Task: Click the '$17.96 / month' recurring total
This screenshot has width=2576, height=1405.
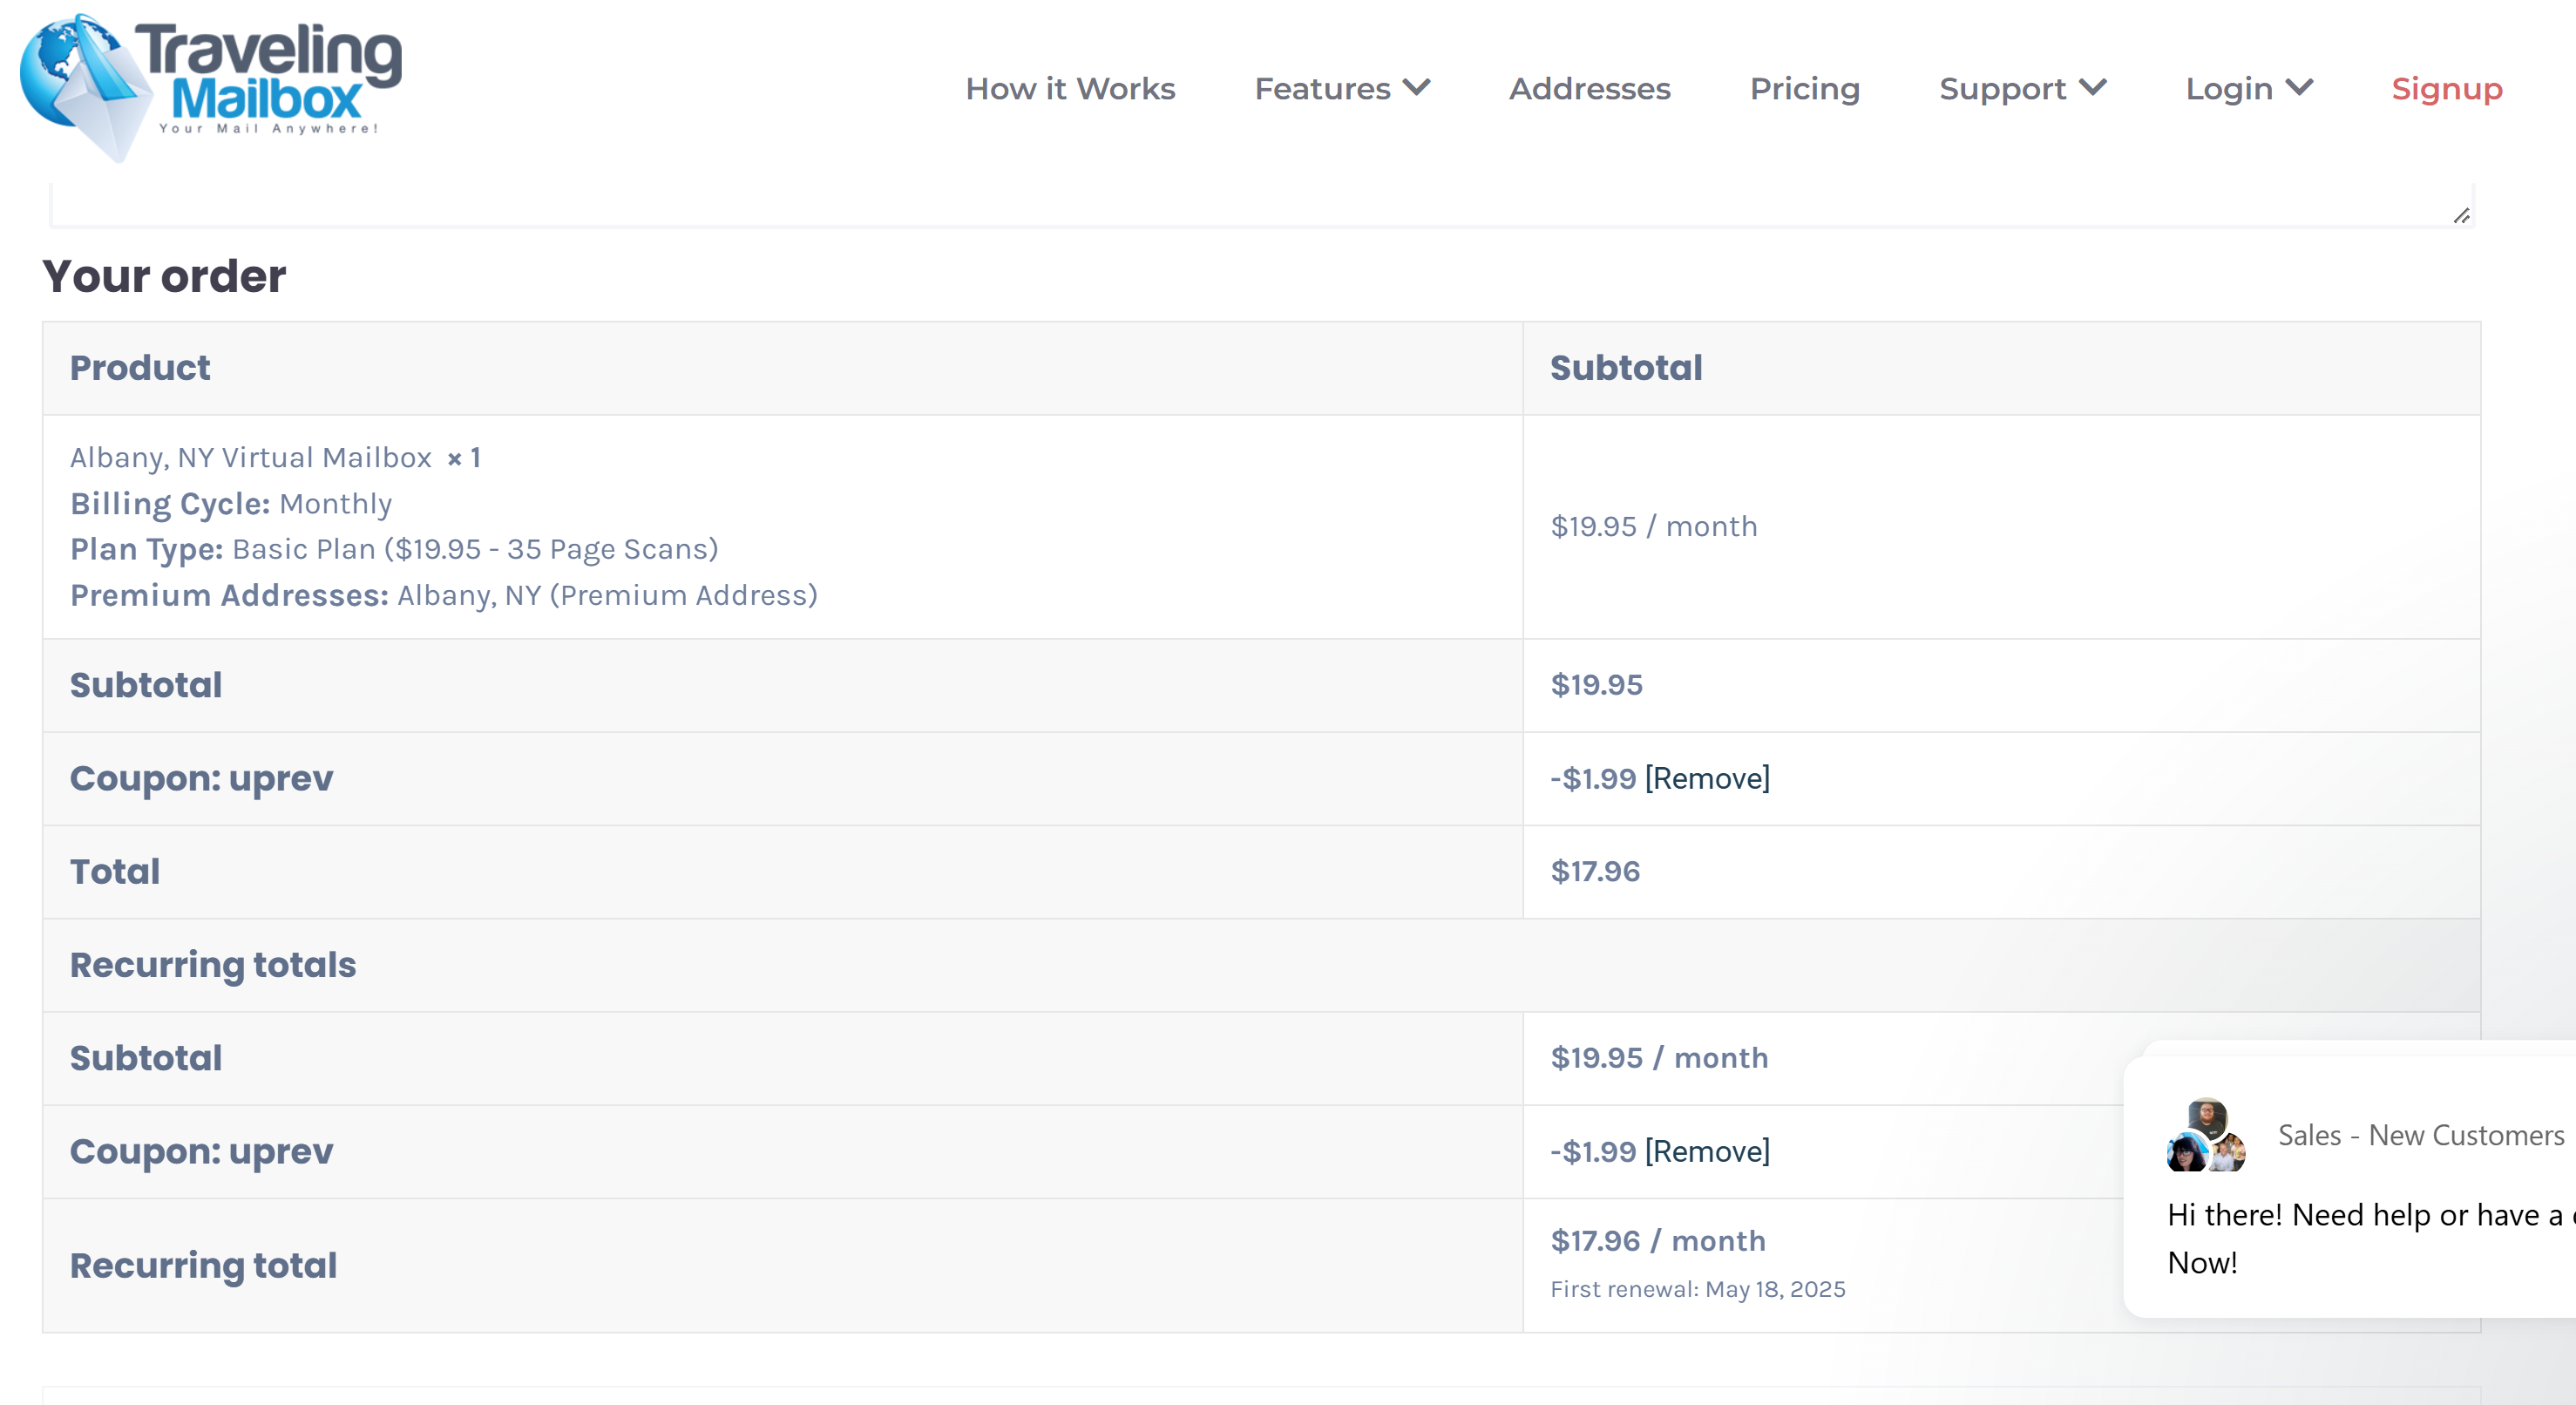Action: point(1658,1240)
